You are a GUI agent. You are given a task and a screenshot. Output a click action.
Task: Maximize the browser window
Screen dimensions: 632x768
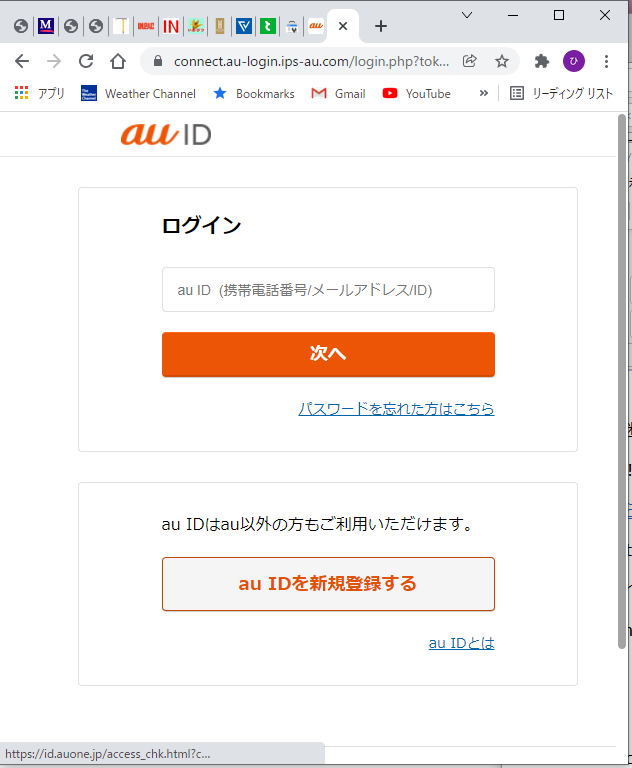tap(559, 15)
